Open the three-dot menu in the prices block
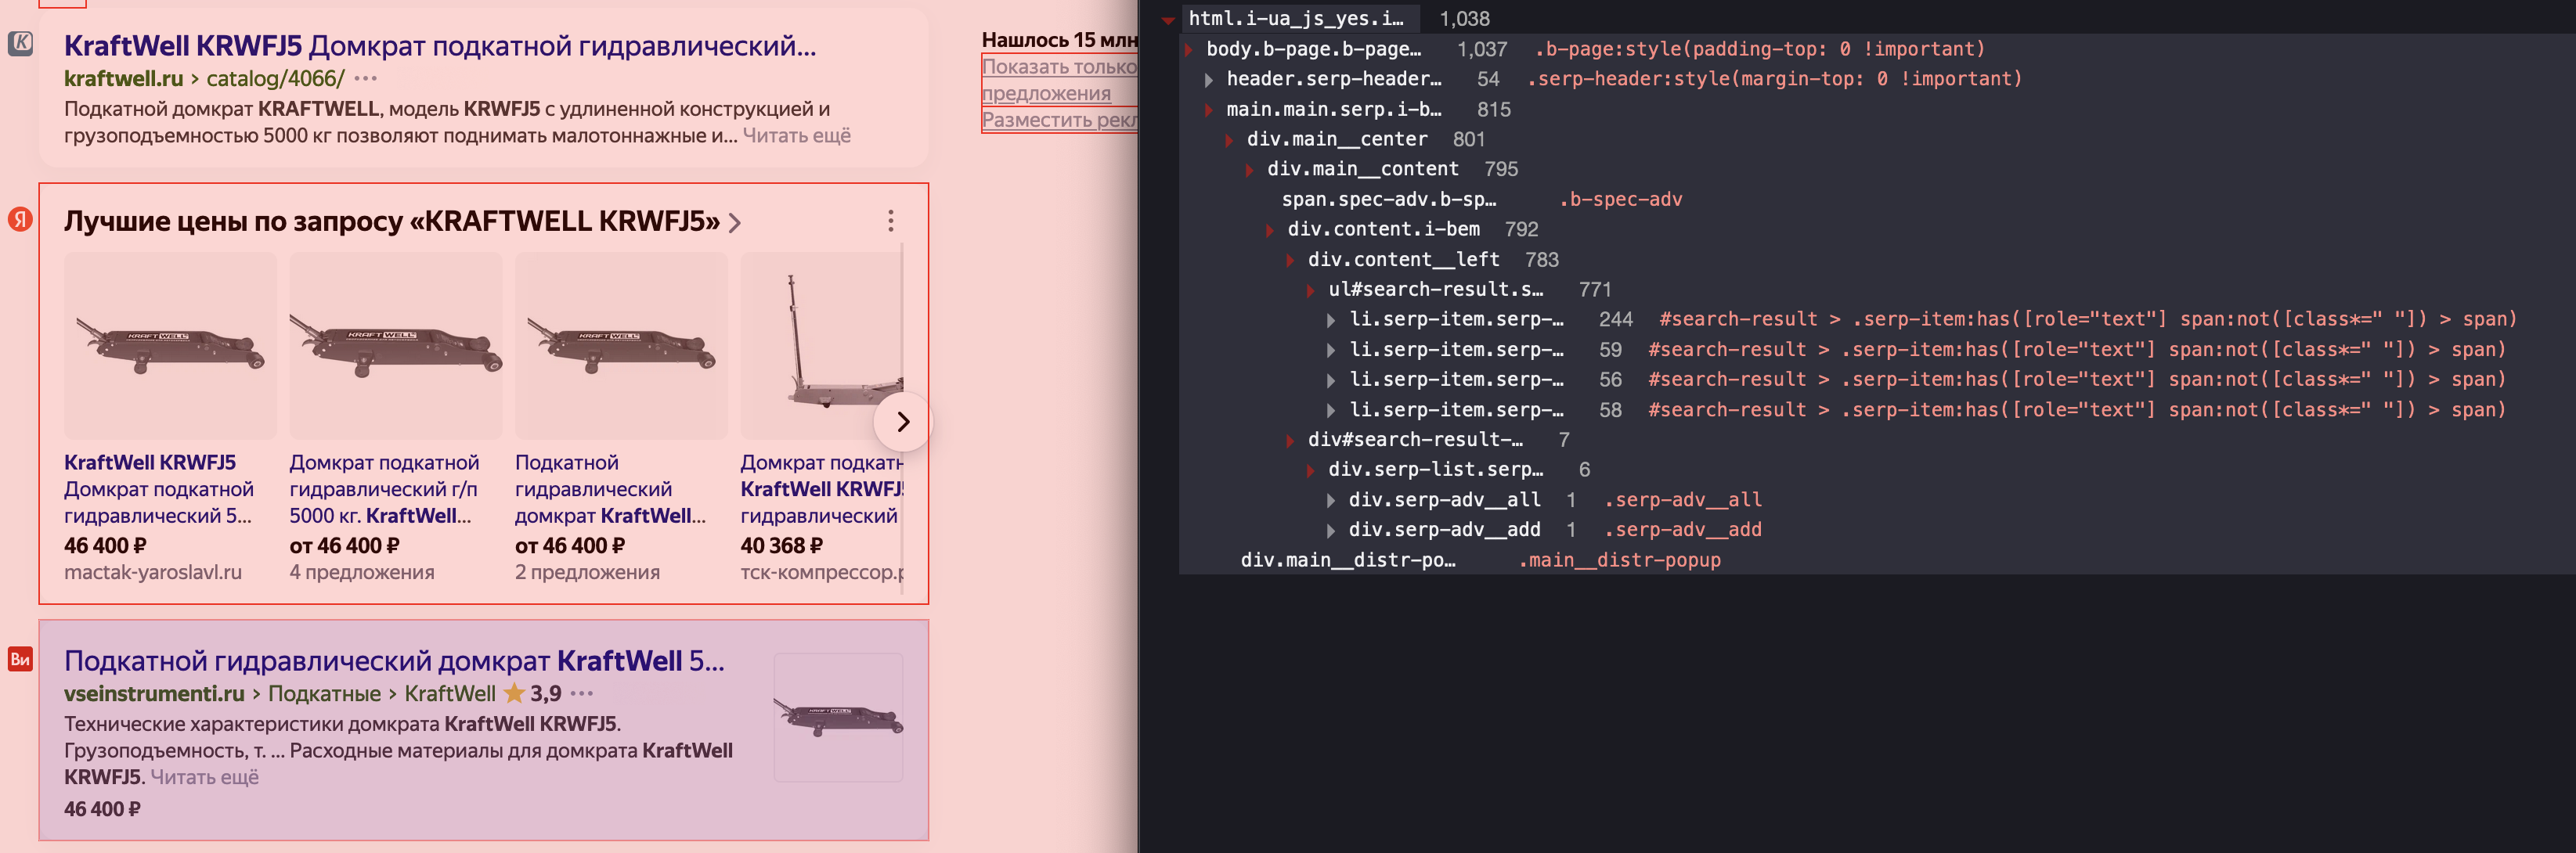 [x=890, y=221]
